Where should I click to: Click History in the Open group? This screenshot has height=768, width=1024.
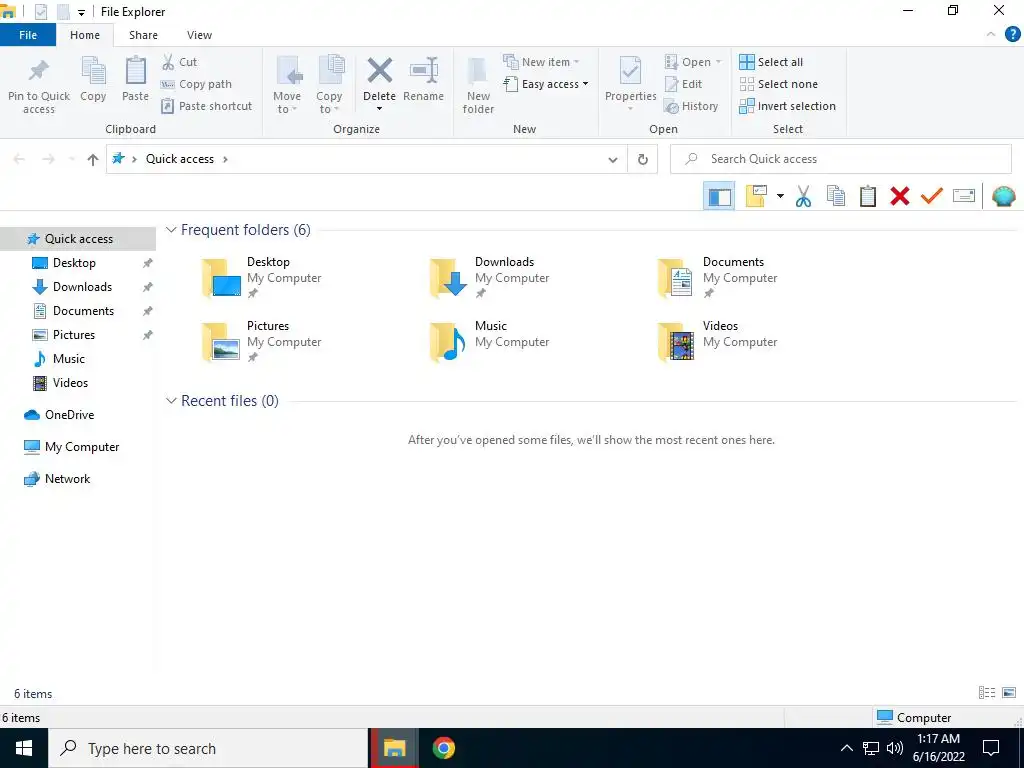691,106
